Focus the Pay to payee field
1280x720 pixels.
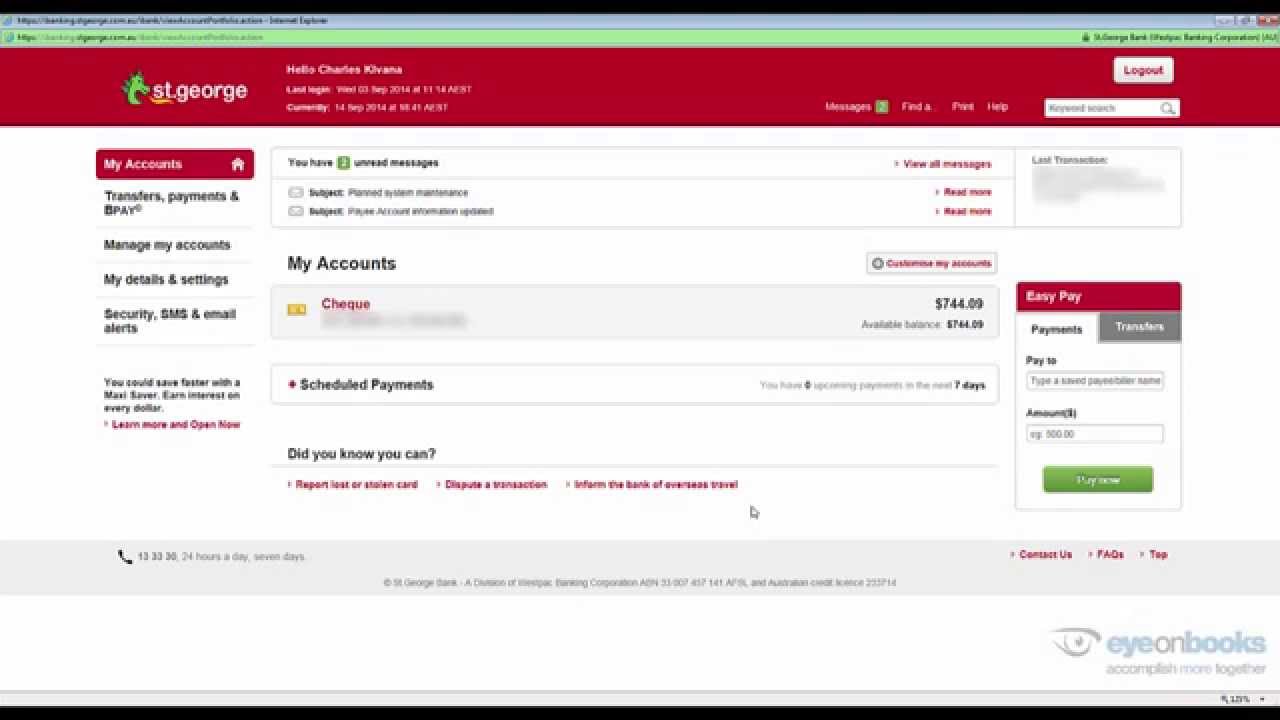(x=1095, y=381)
